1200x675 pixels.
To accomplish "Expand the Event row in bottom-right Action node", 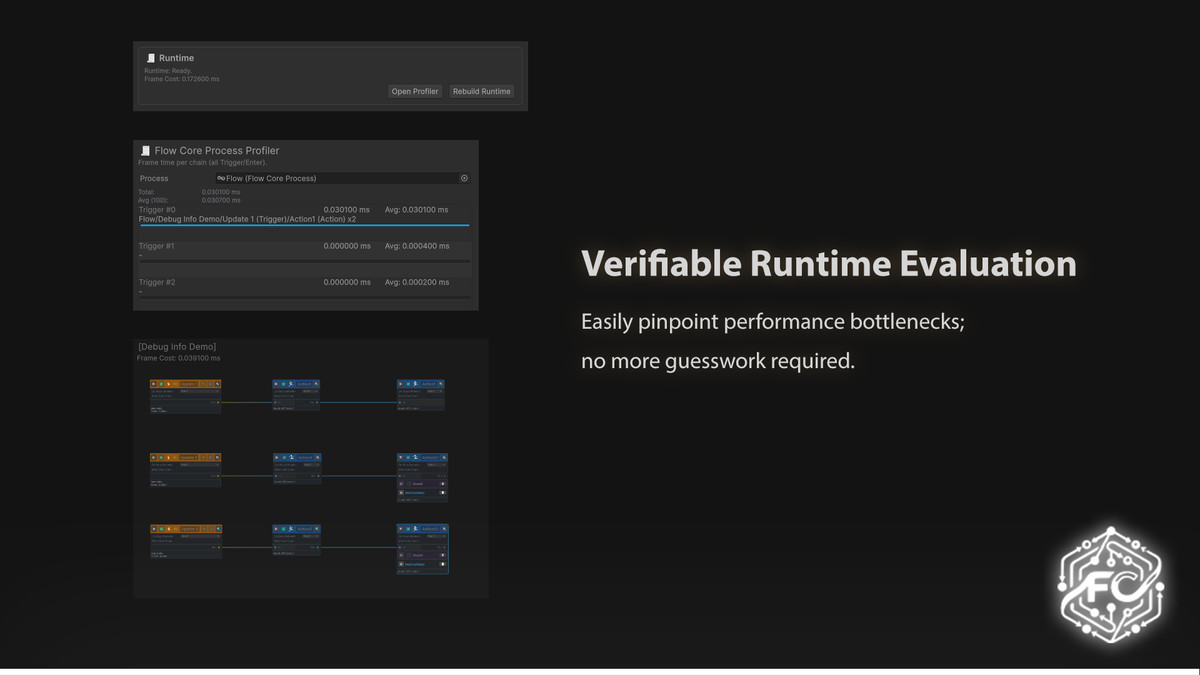I will point(402,555).
